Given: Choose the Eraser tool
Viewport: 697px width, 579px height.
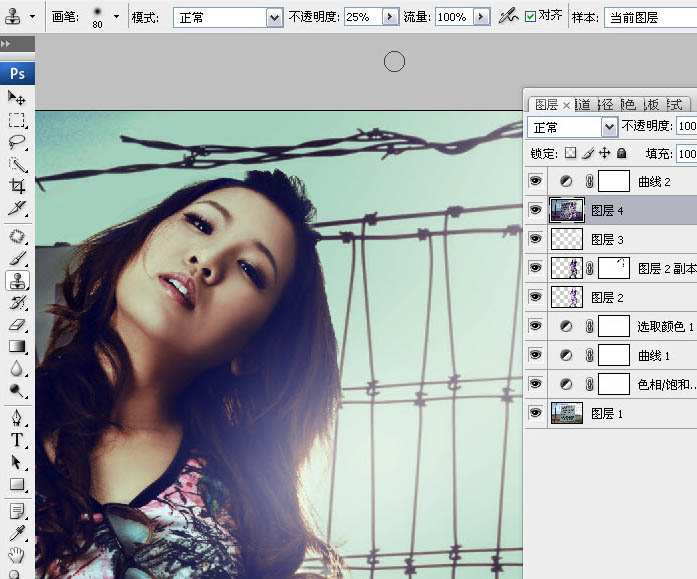Looking at the screenshot, I should click(17, 325).
